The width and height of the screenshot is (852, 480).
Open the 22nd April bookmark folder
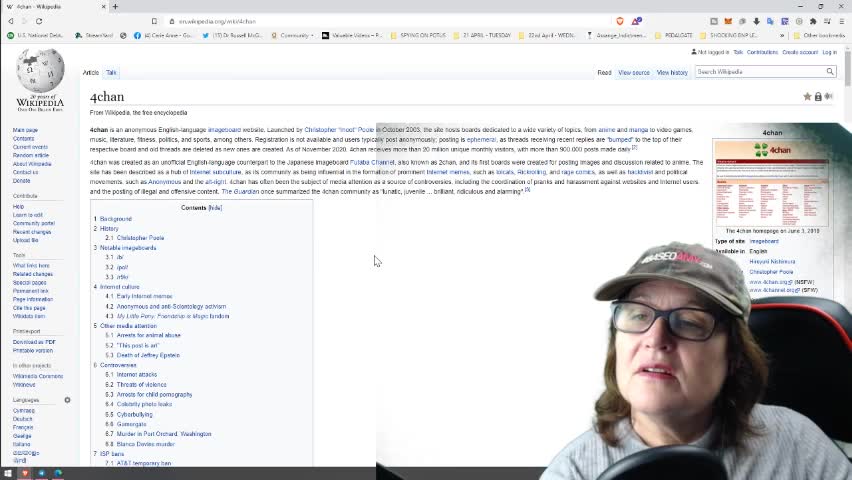(x=547, y=35)
